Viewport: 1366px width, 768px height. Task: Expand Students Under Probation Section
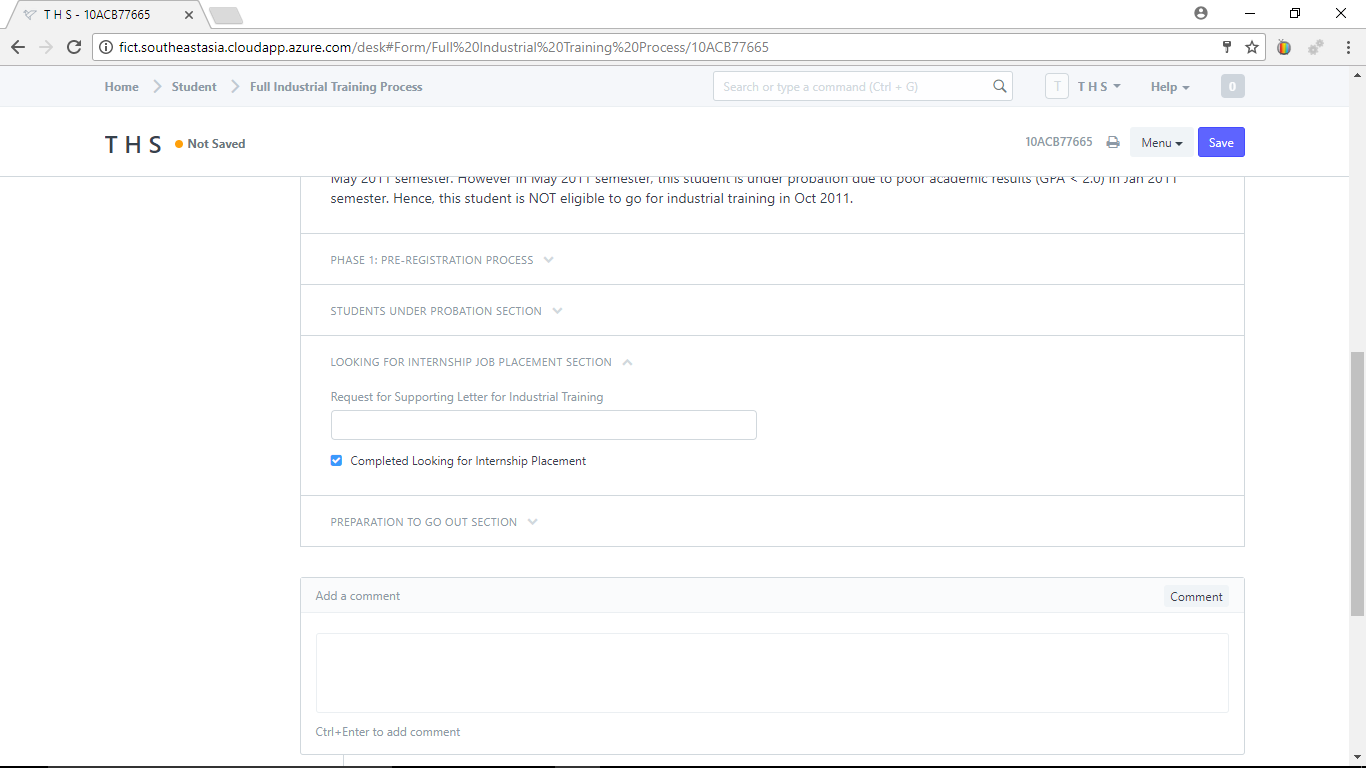447,311
